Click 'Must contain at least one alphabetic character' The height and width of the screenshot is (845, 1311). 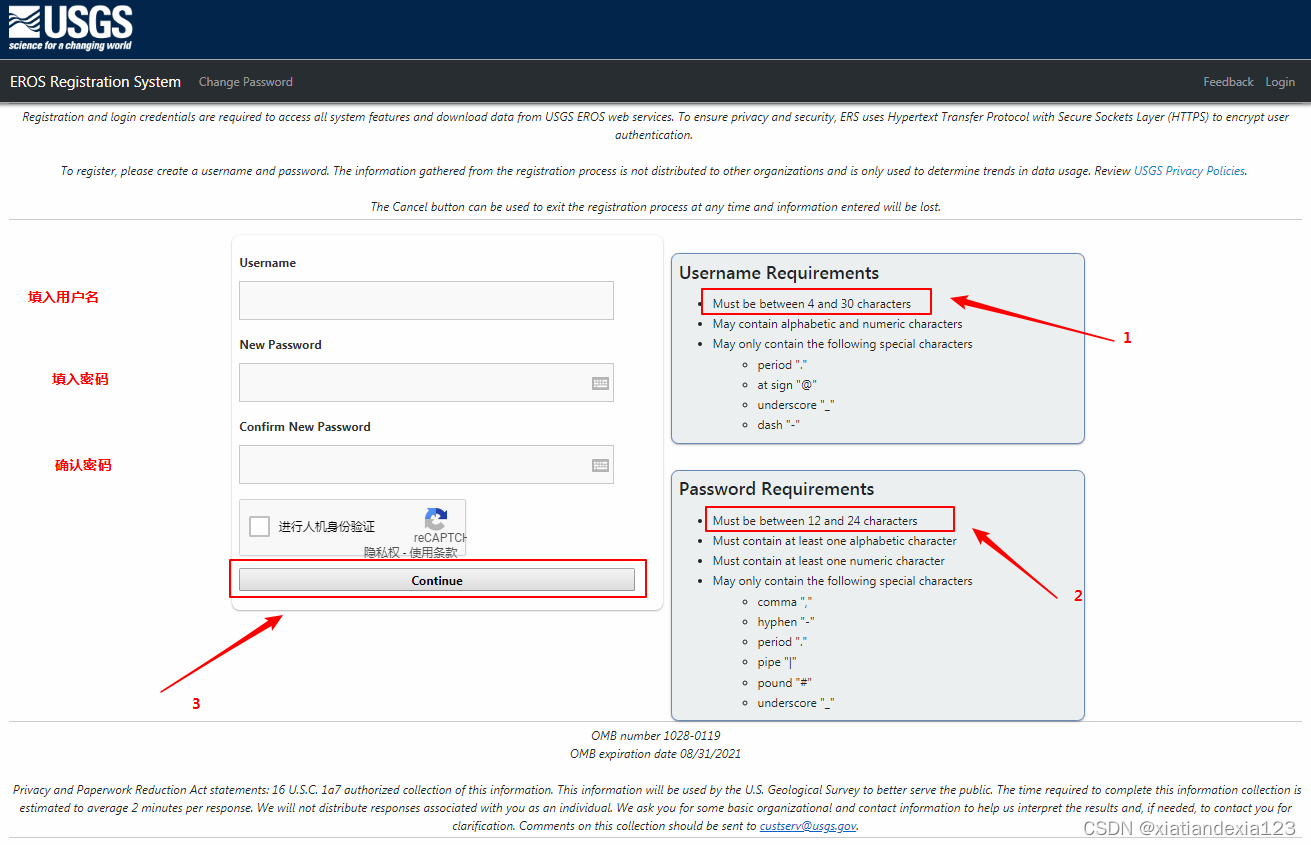point(835,541)
